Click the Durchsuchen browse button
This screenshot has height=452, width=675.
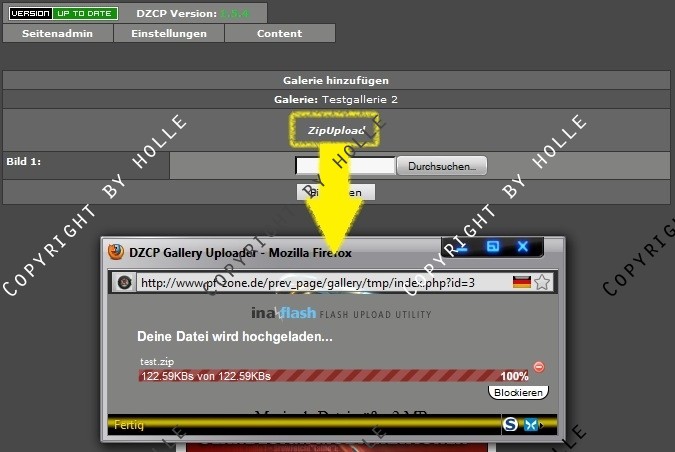click(442, 166)
